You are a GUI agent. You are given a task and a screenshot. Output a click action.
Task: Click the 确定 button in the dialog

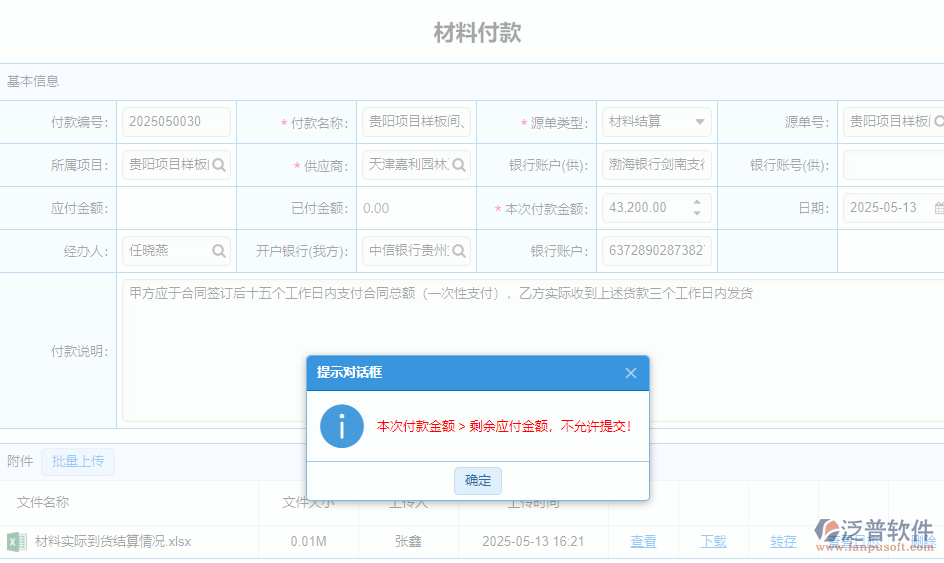478,480
